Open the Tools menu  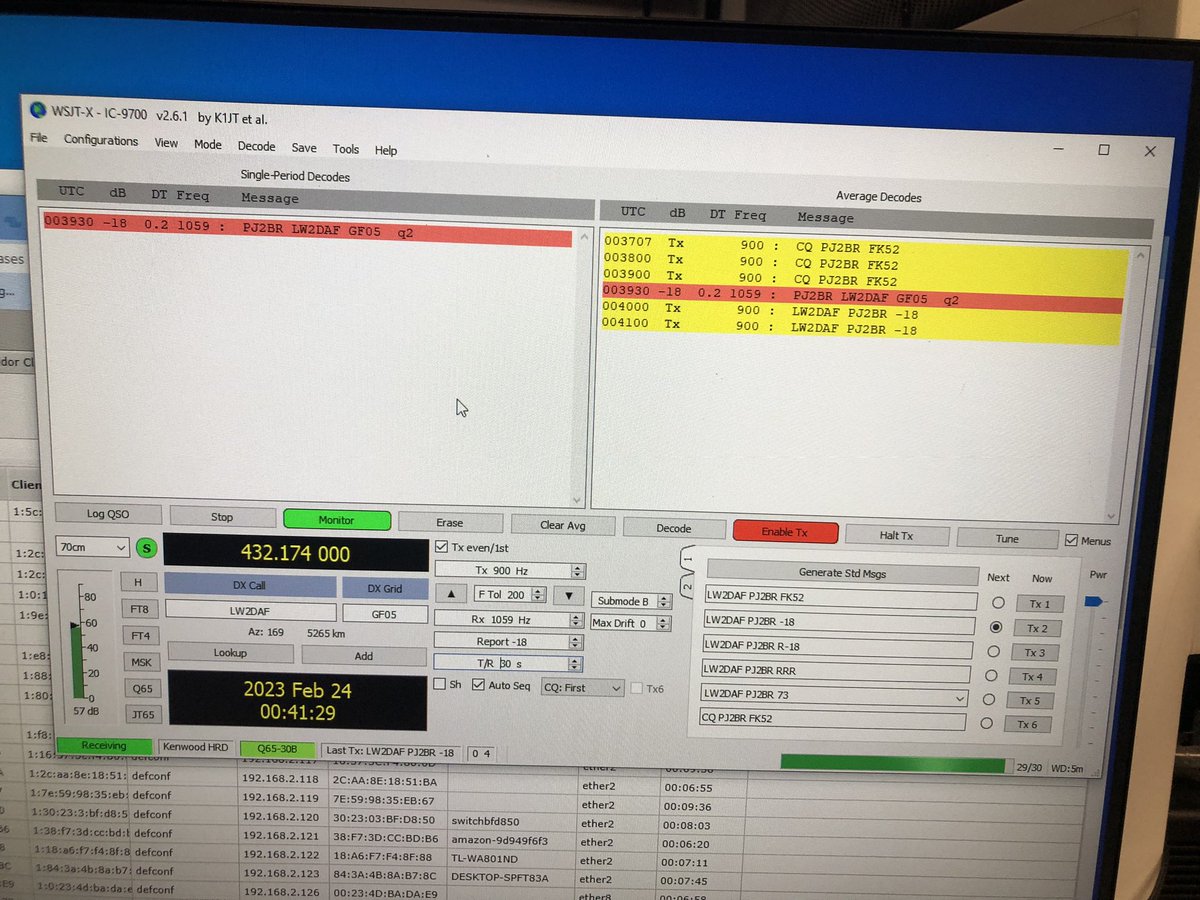(346, 149)
